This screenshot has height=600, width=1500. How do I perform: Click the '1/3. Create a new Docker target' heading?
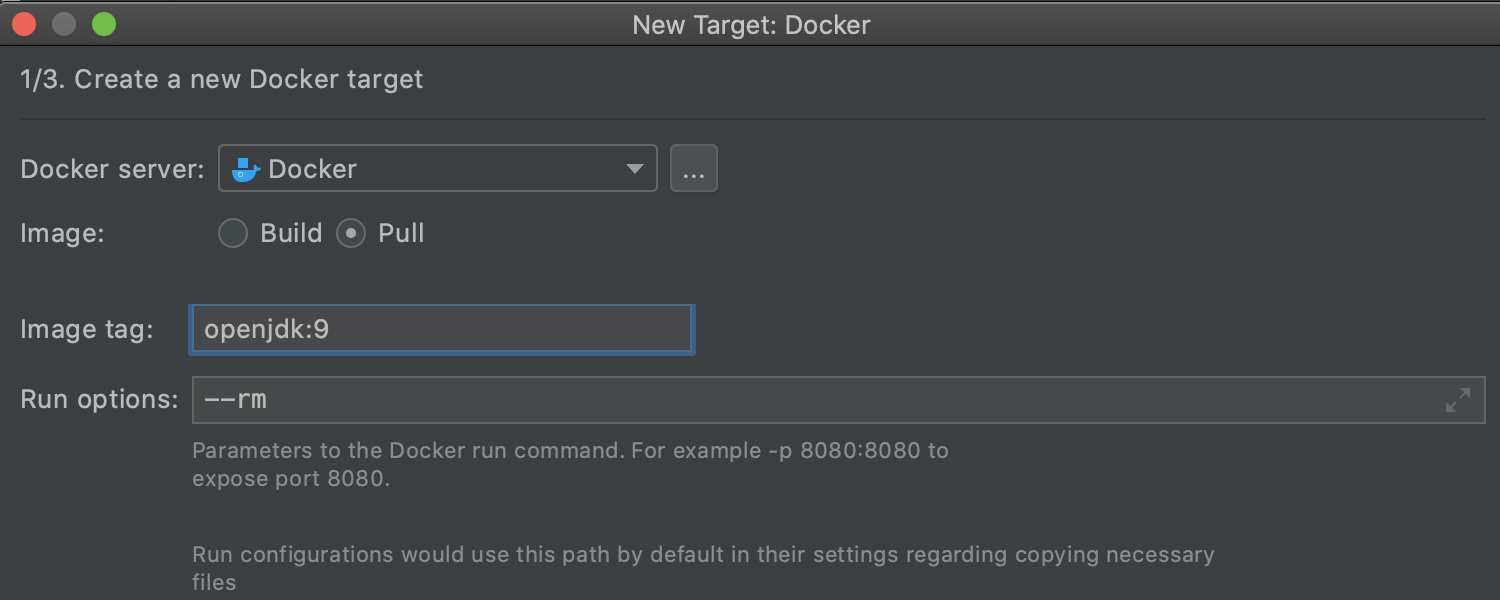pyautogui.click(x=222, y=79)
